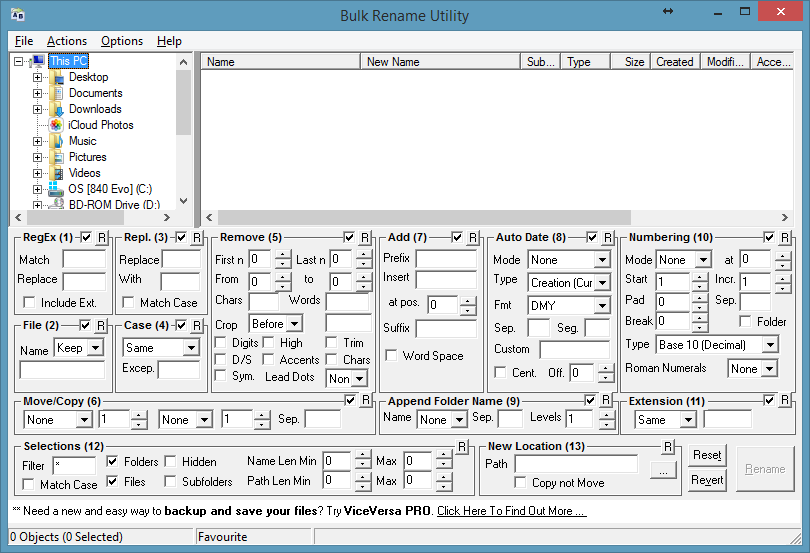Click the Videos folder icon in tree

57,173
